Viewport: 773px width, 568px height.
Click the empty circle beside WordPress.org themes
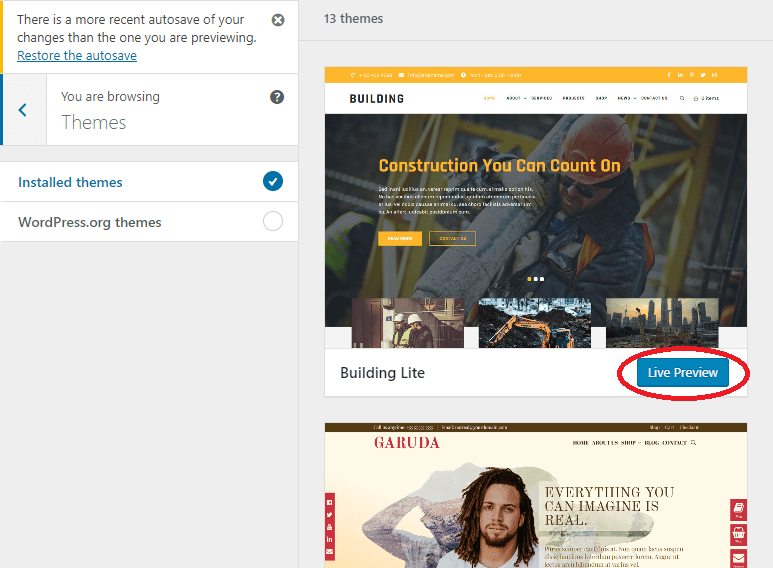tap(273, 221)
